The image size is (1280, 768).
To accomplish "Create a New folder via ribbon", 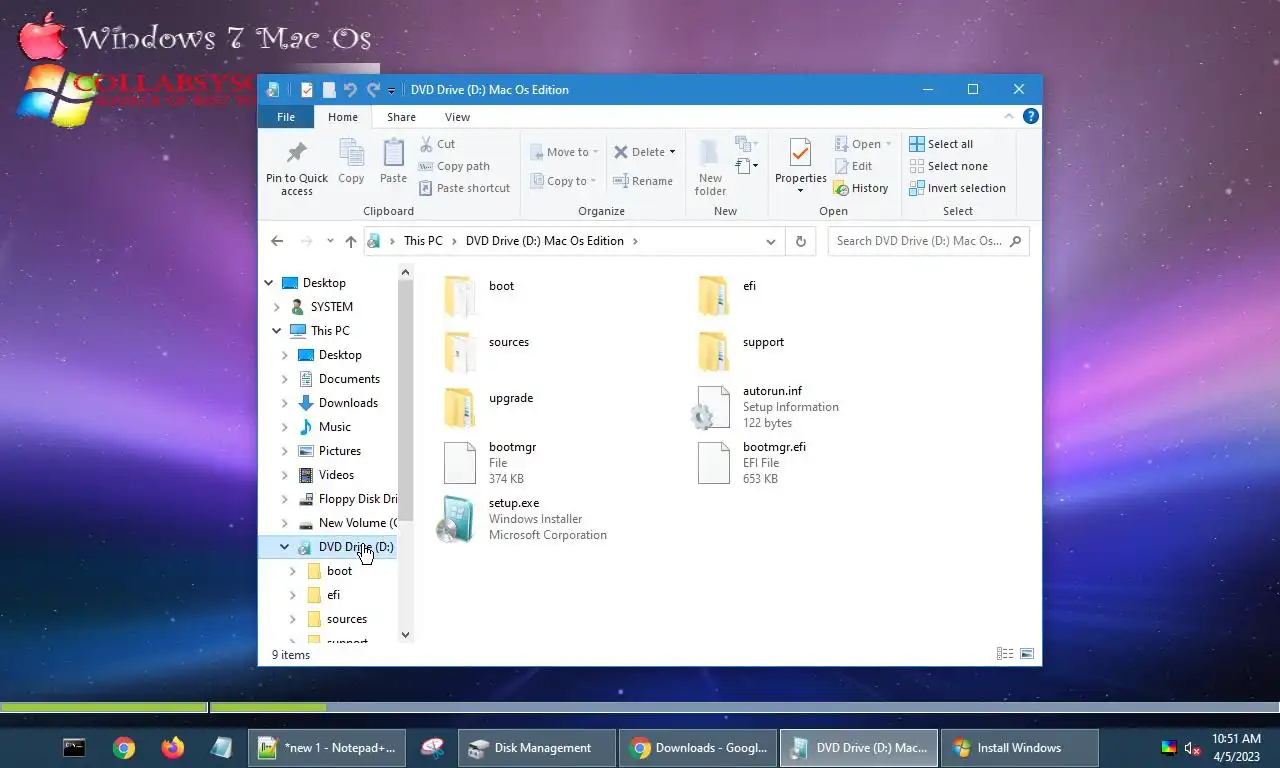I will (x=710, y=166).
